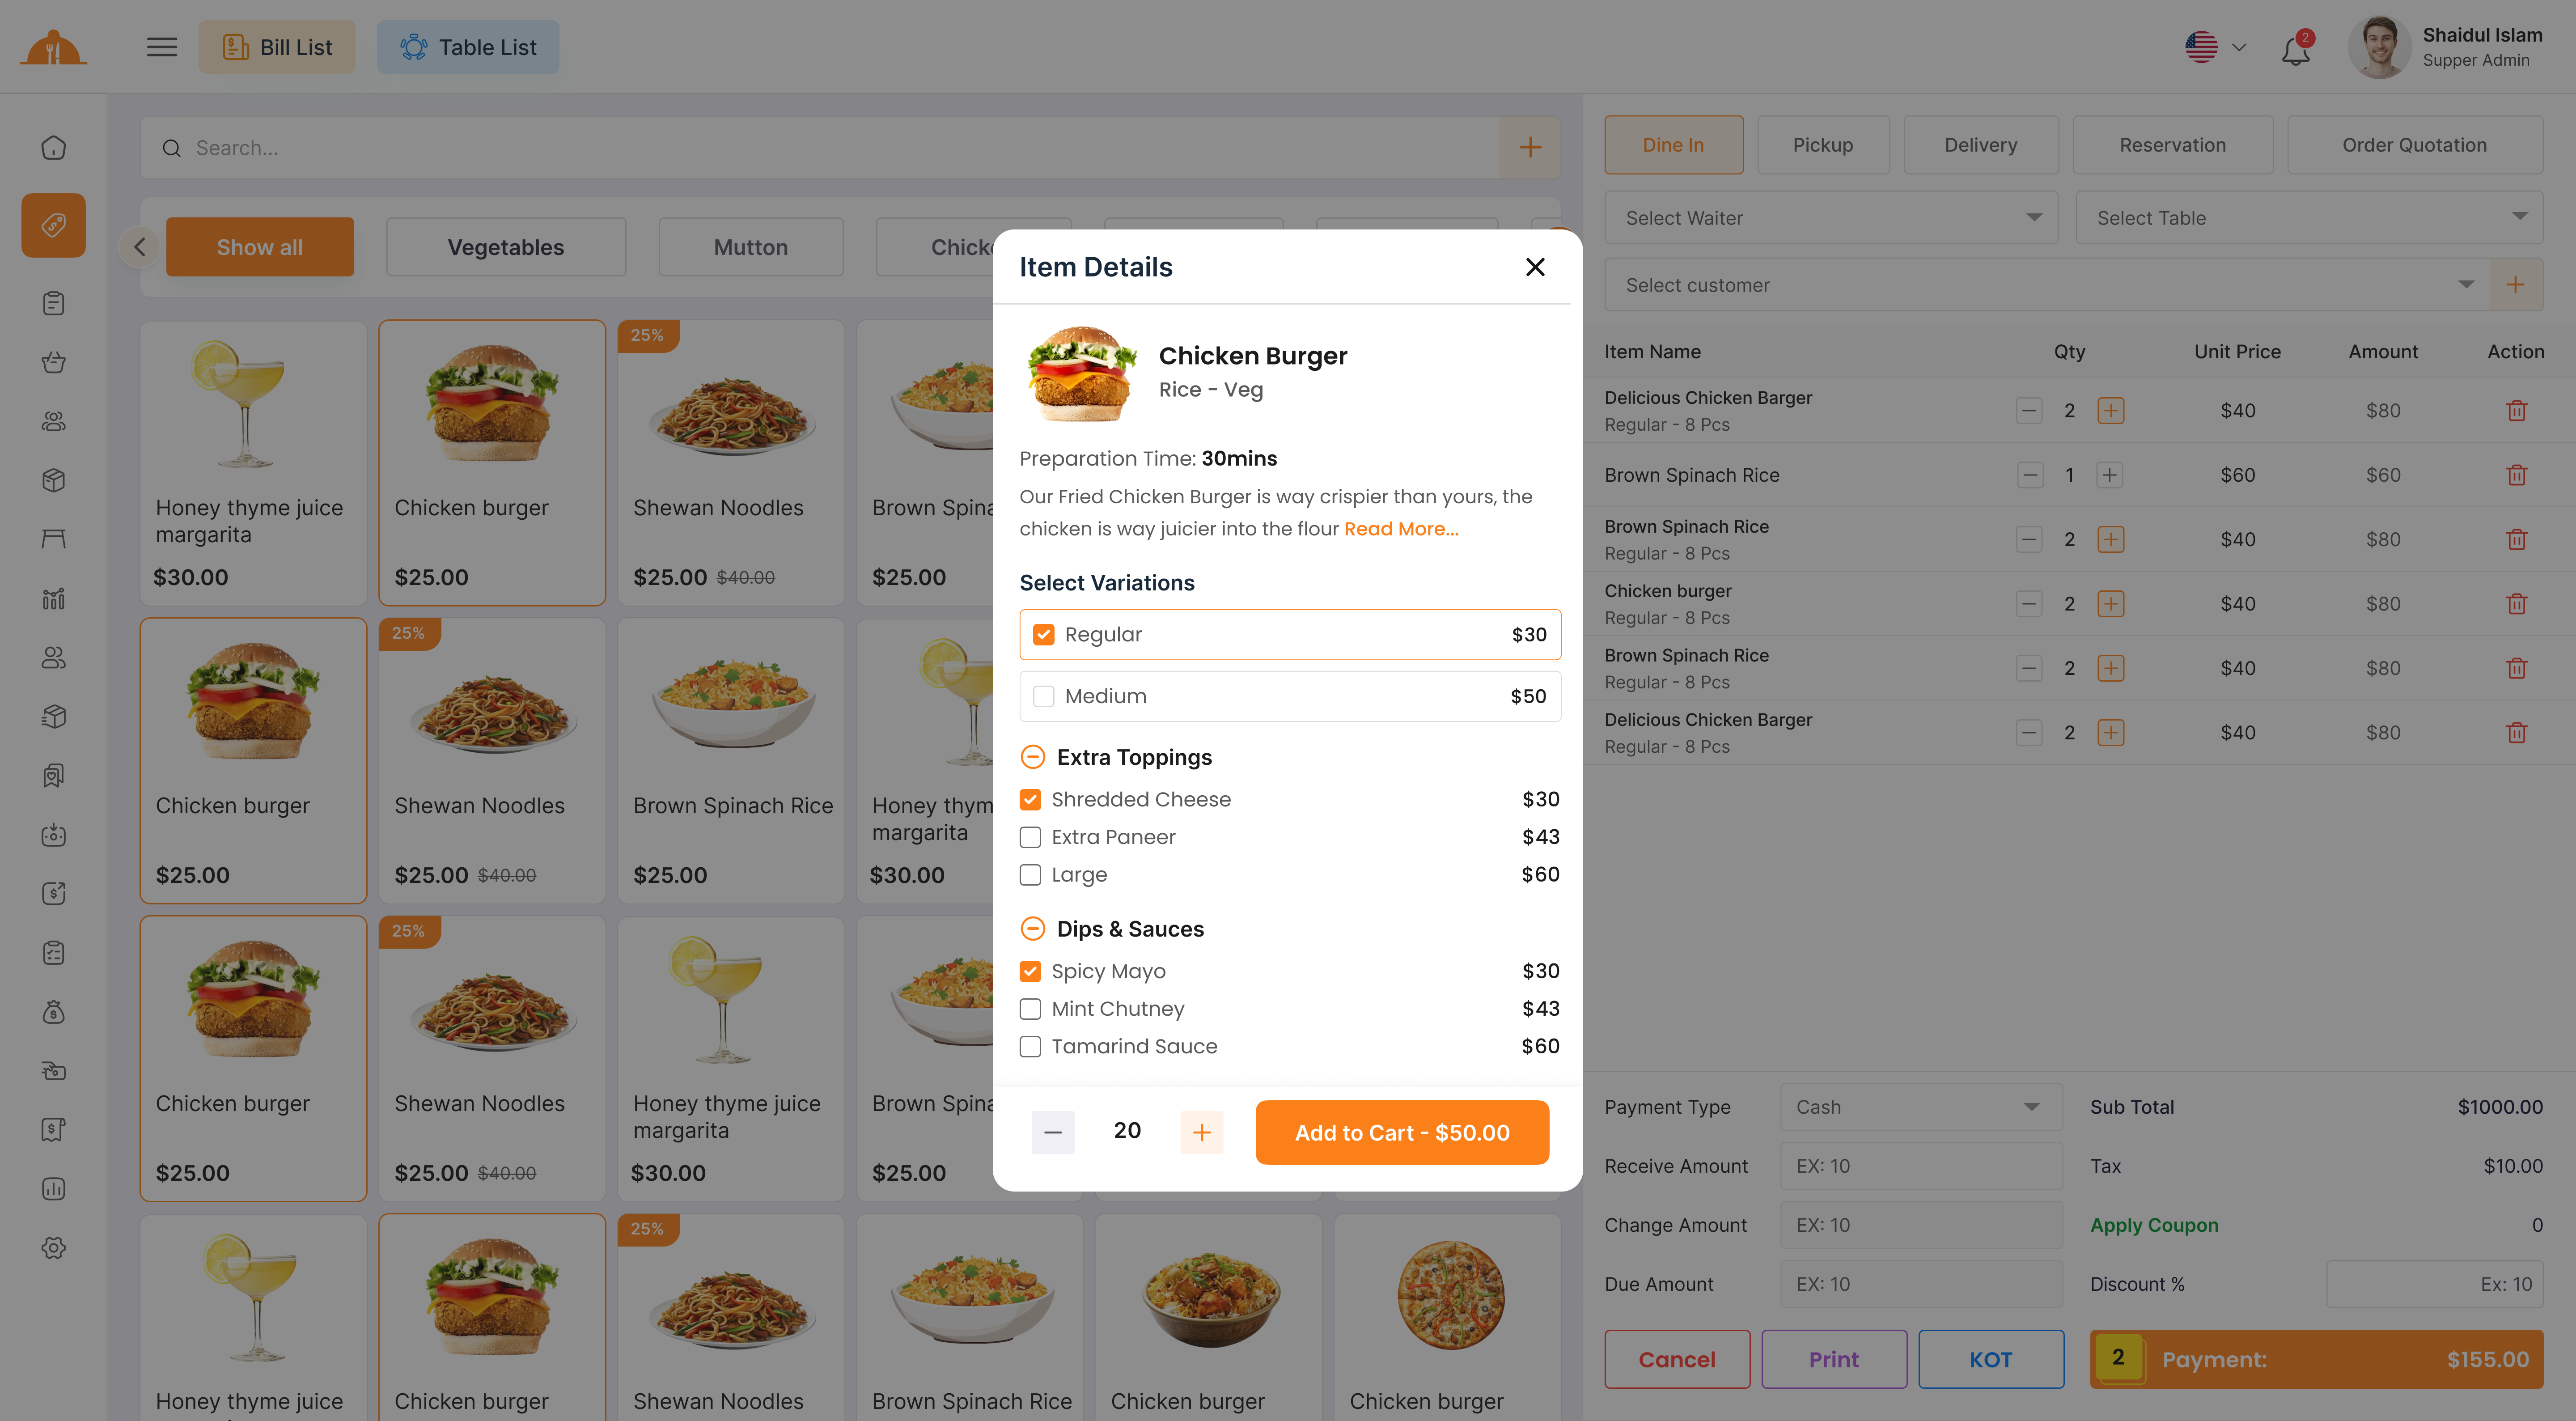Image resolution: width=2576 pixels, height=1421 pixels.
Task: Increase quantity in Item Details modal
Action: (x=1201, y=1132)
